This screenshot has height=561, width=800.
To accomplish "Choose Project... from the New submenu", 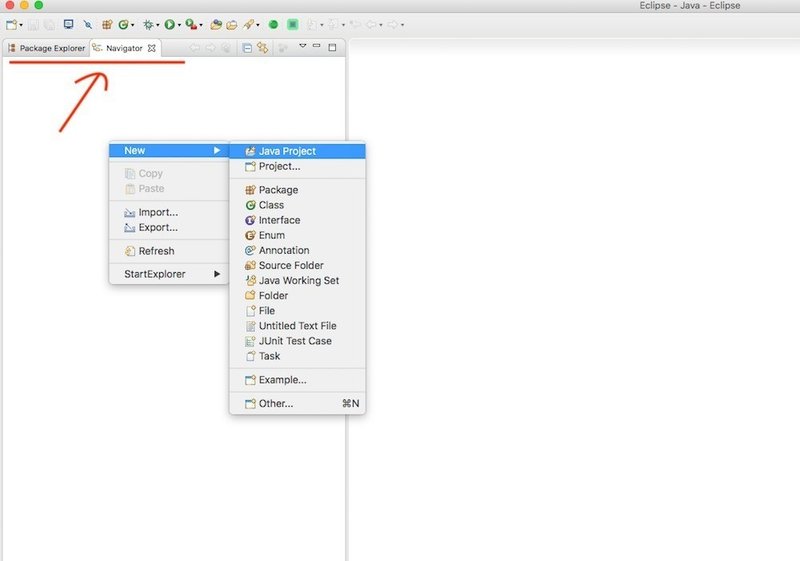I will 297,166.
